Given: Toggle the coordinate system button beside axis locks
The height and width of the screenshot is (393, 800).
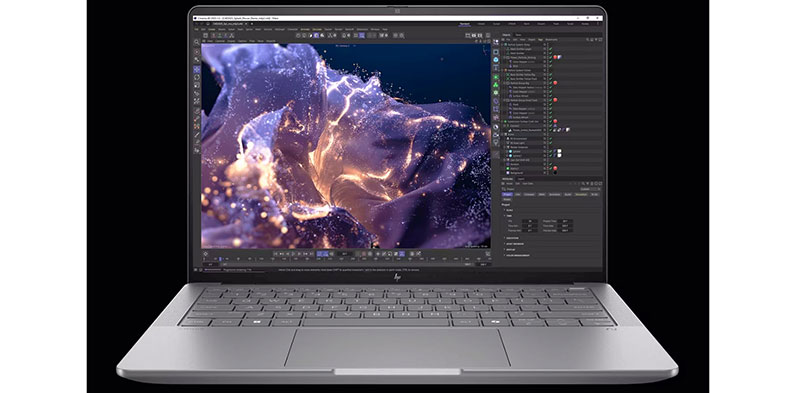Looking at the screenshot, I should pyautogui.click(x=232, y=35).
